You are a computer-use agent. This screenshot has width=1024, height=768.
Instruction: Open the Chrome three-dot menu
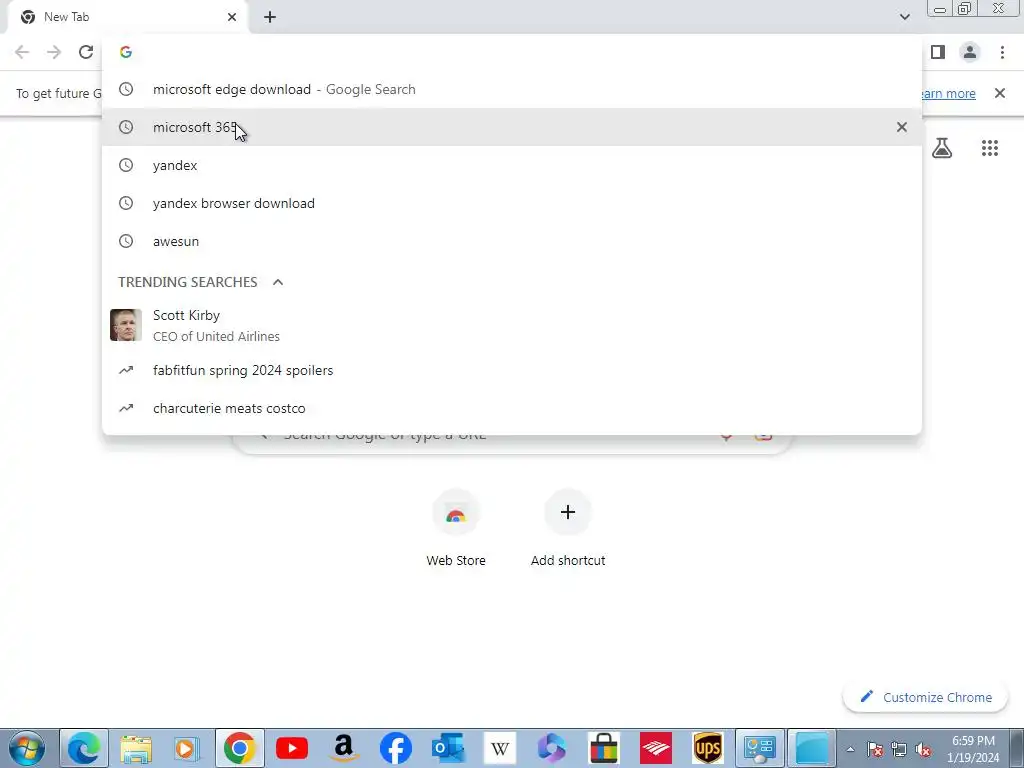tap(1002, 52)
